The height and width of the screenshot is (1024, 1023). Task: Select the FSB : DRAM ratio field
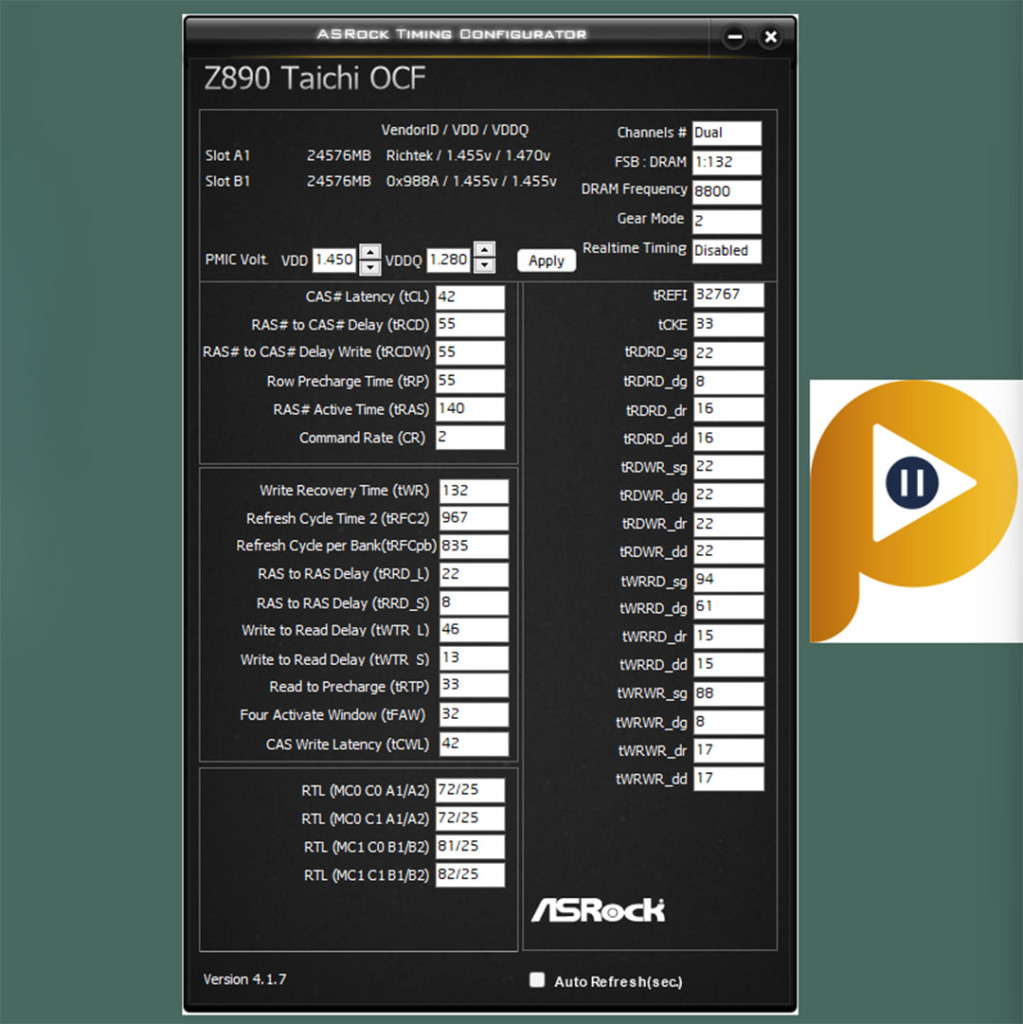coord(726,163)
